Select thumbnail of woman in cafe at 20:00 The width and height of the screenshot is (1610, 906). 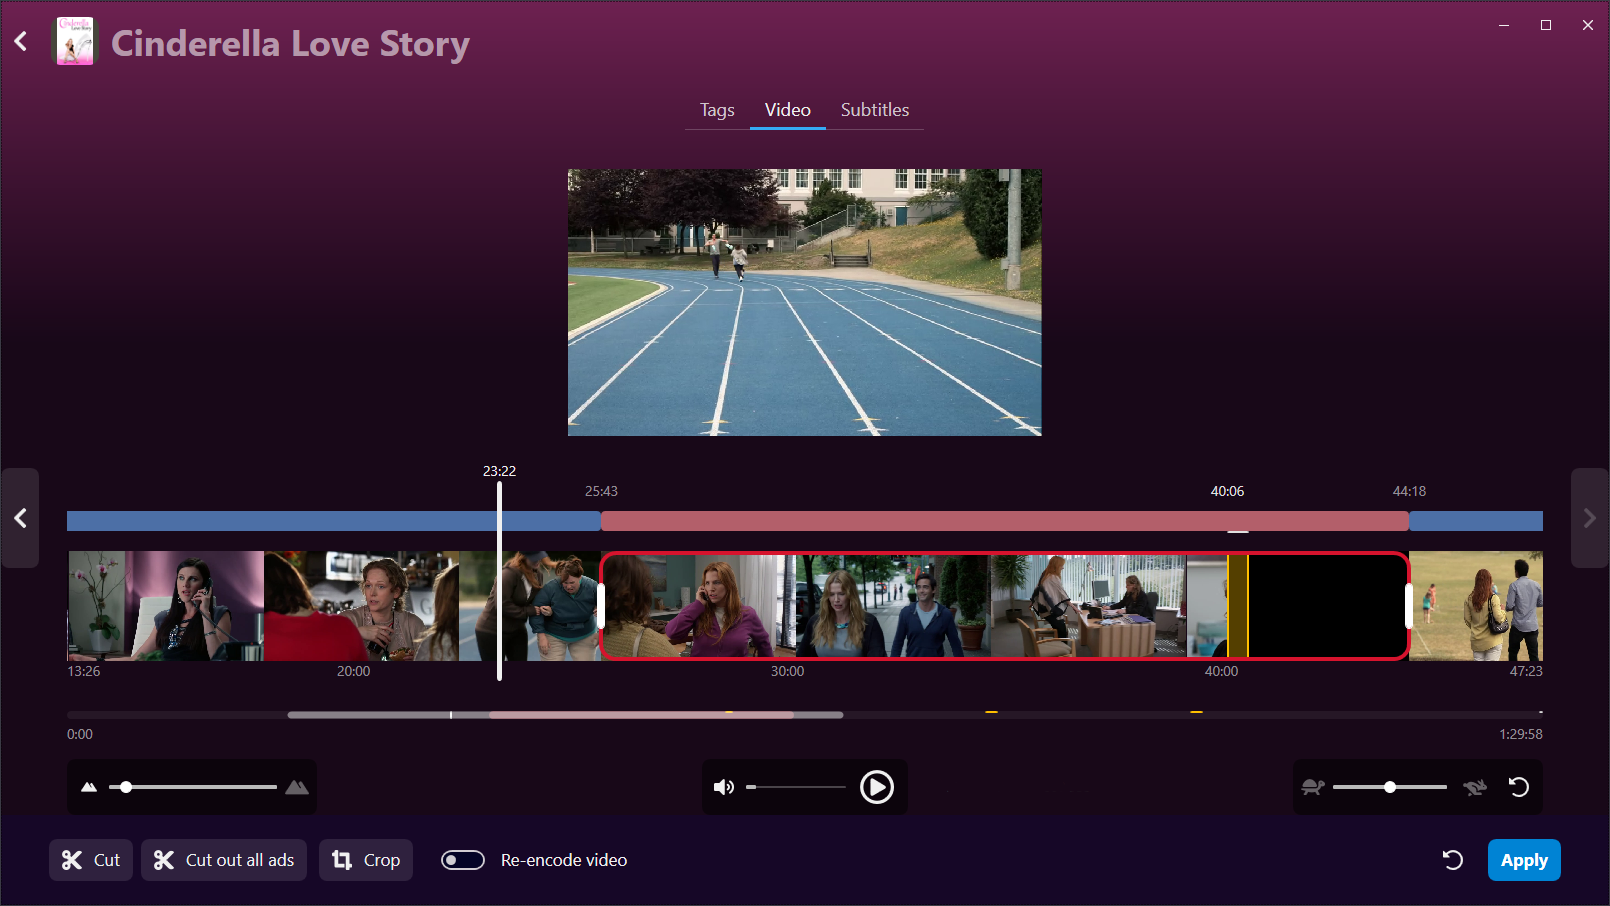point(362,606)
